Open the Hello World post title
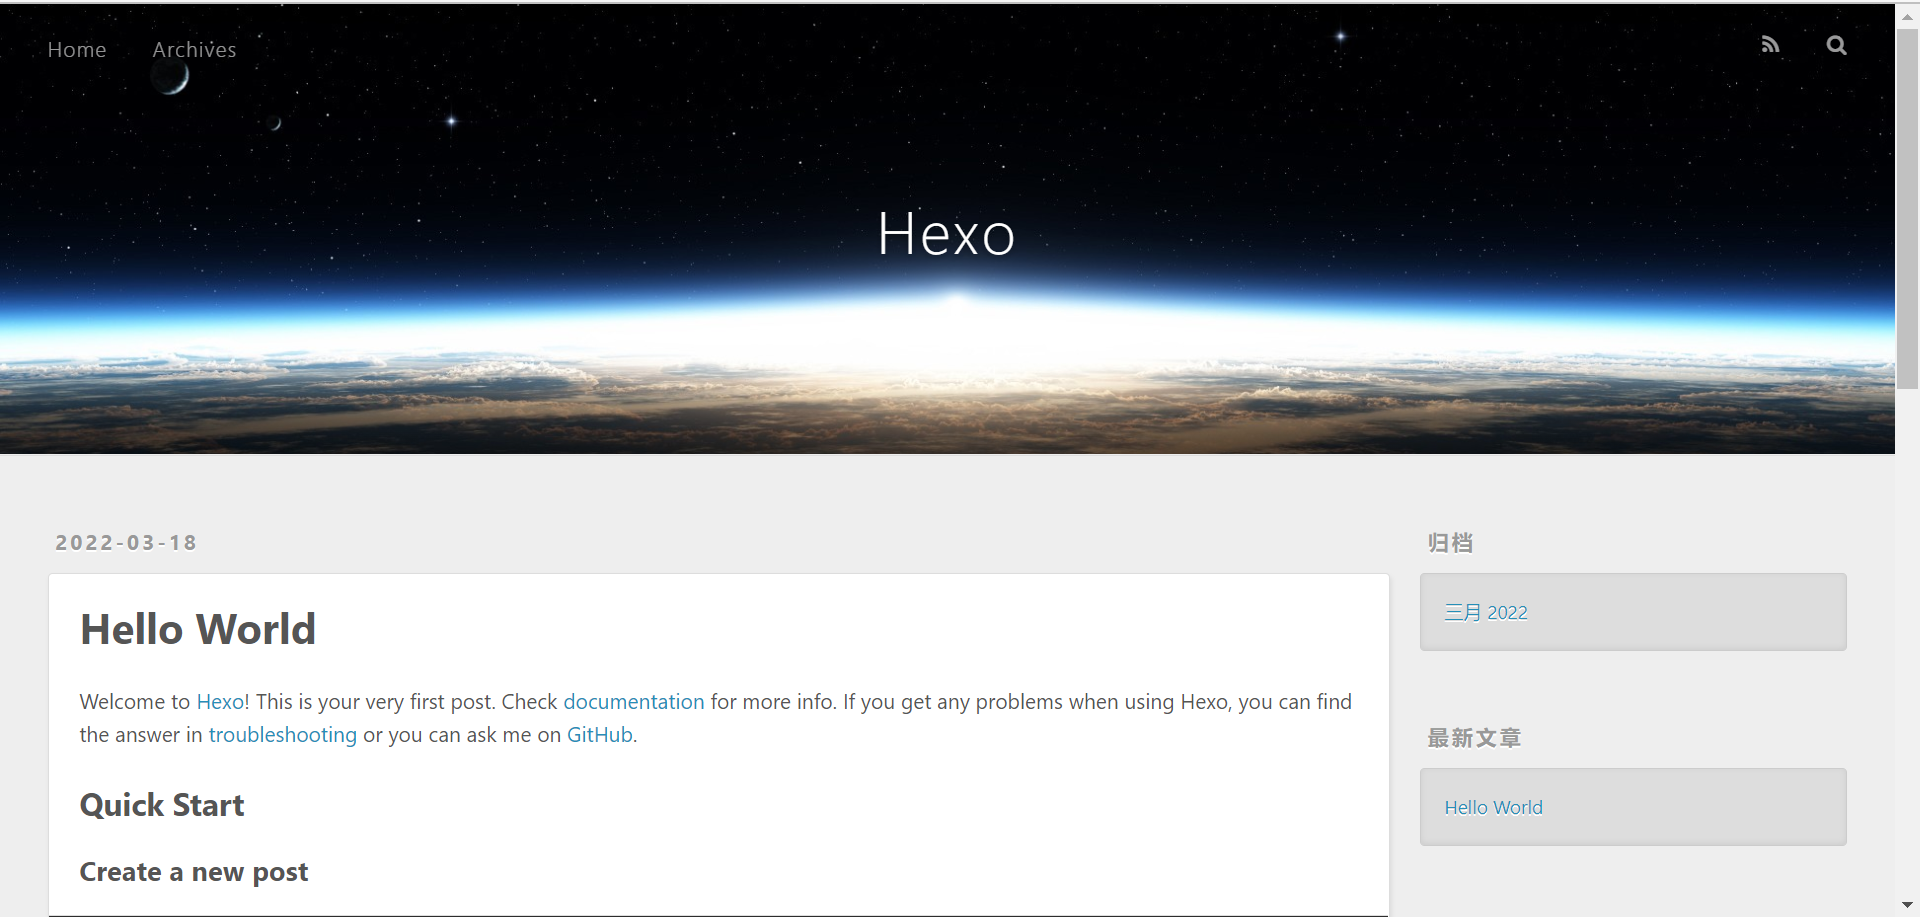 click(198, 630)
